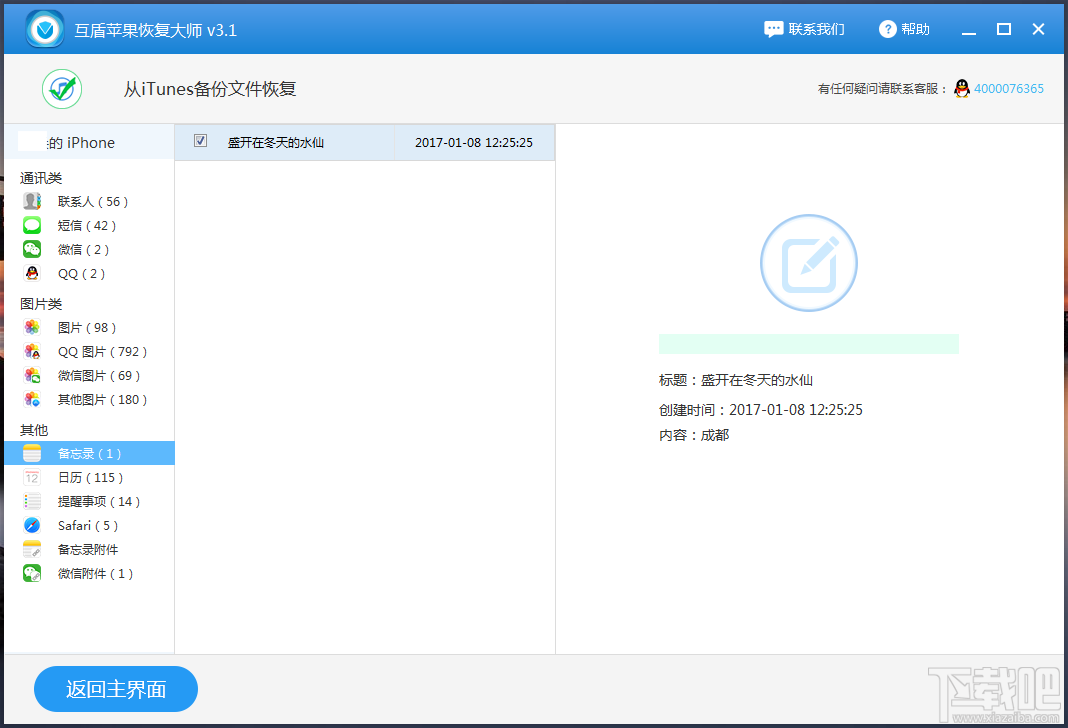Click the green progress bar preview
The width and height of the screenshot is (1068, 728).
click(x=808, y=343)
